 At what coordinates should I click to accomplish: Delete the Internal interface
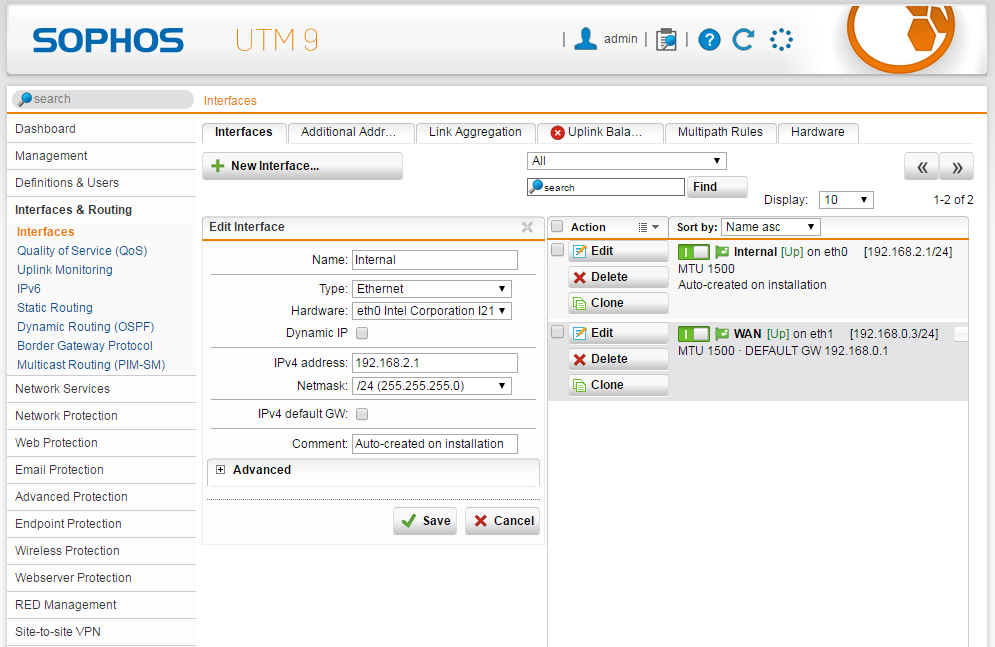618,277
